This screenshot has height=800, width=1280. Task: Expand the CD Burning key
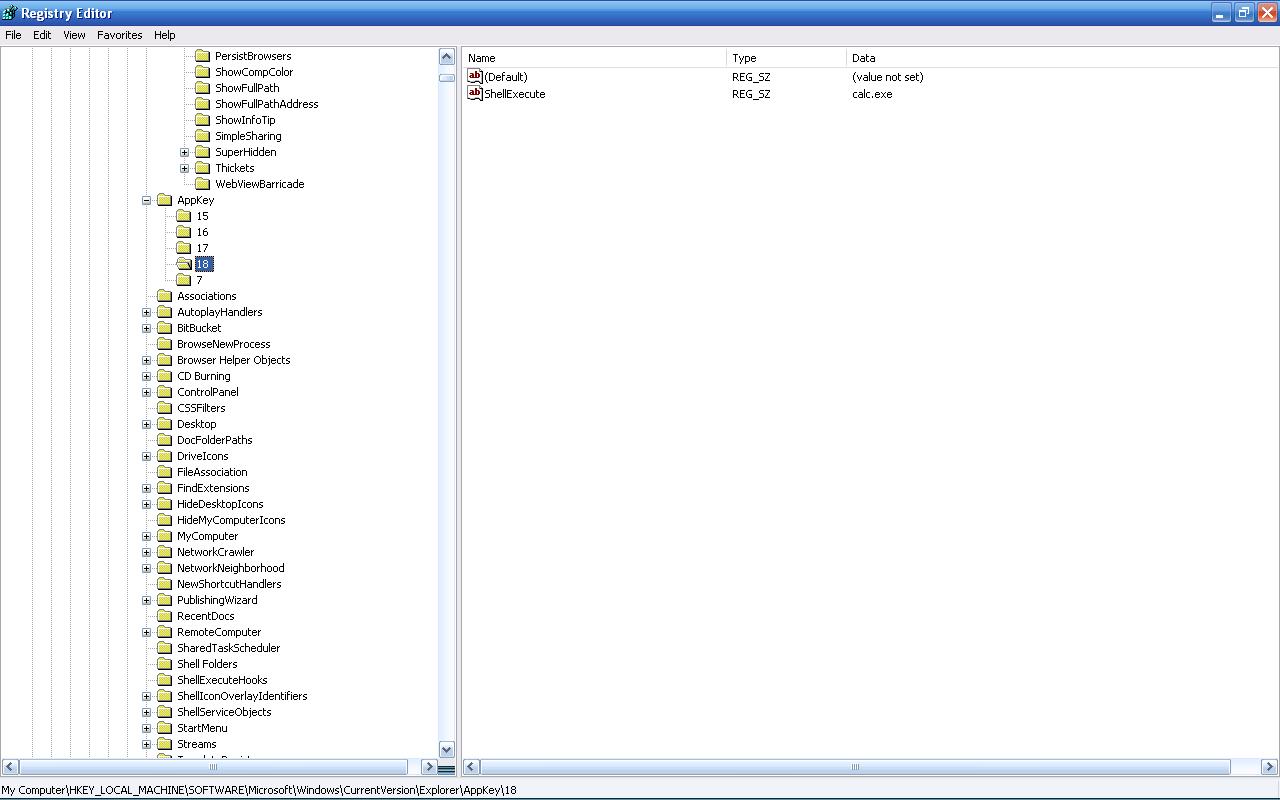pyautogui.click(x=147, y=376)
